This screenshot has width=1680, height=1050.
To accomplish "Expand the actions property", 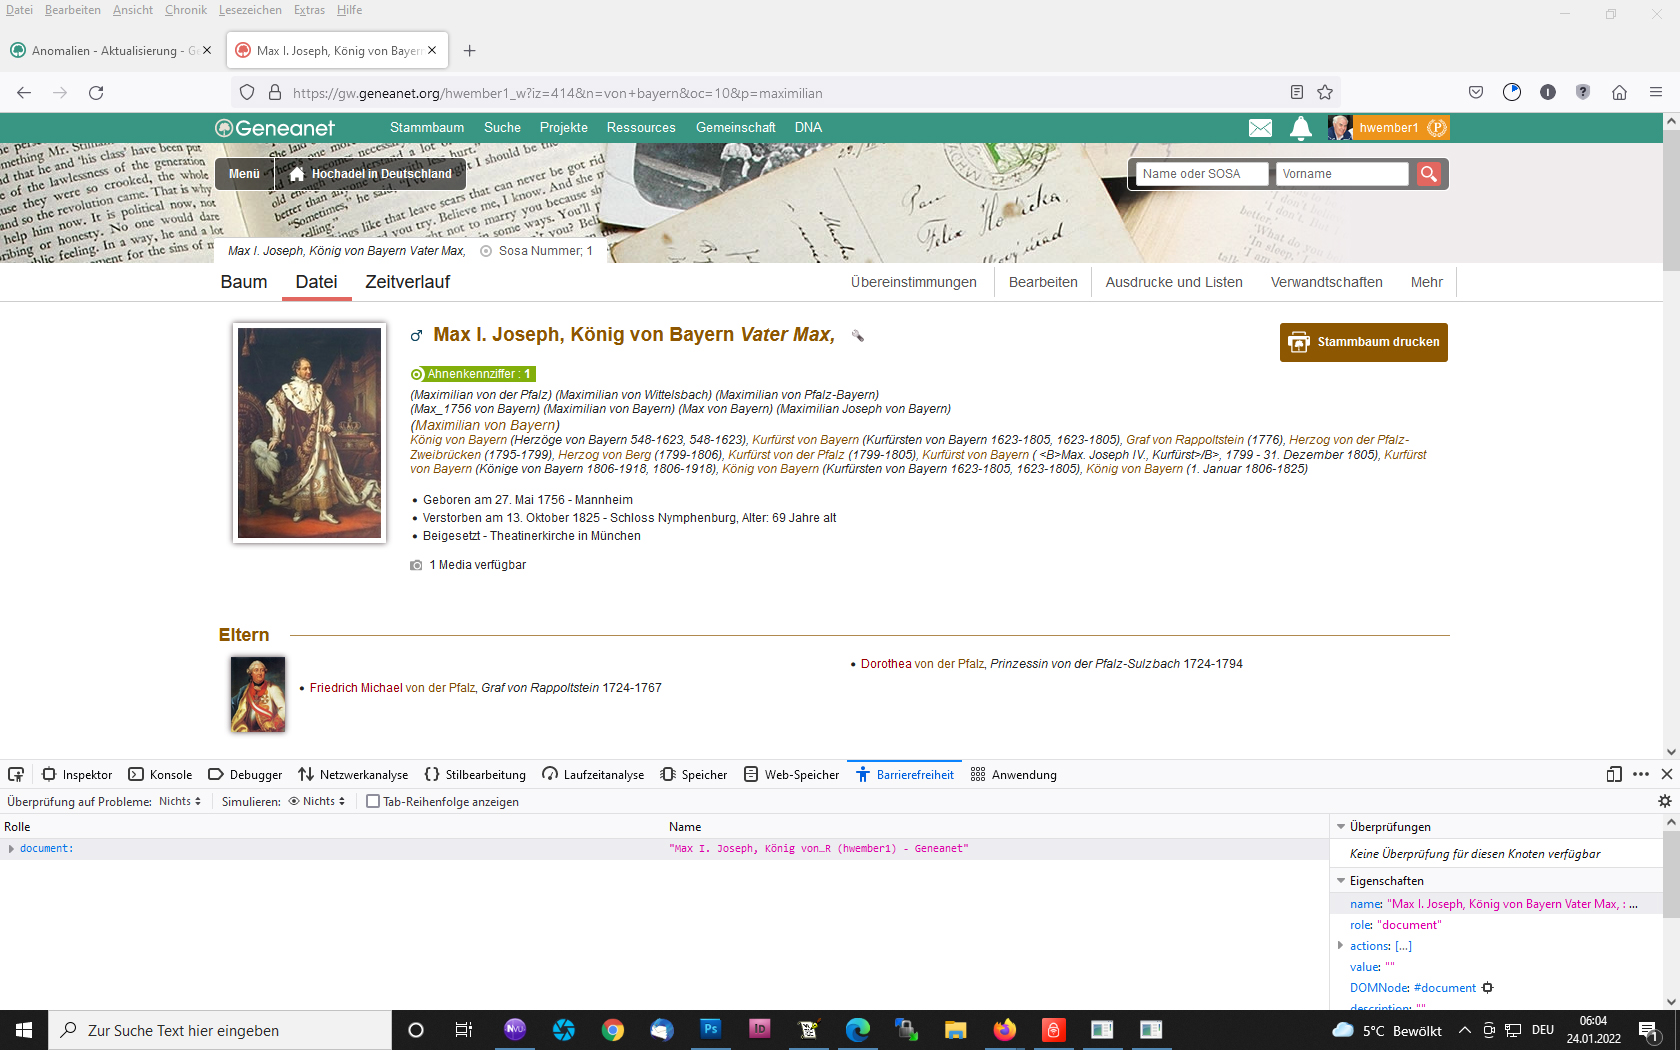I will tap(1341, 946).
